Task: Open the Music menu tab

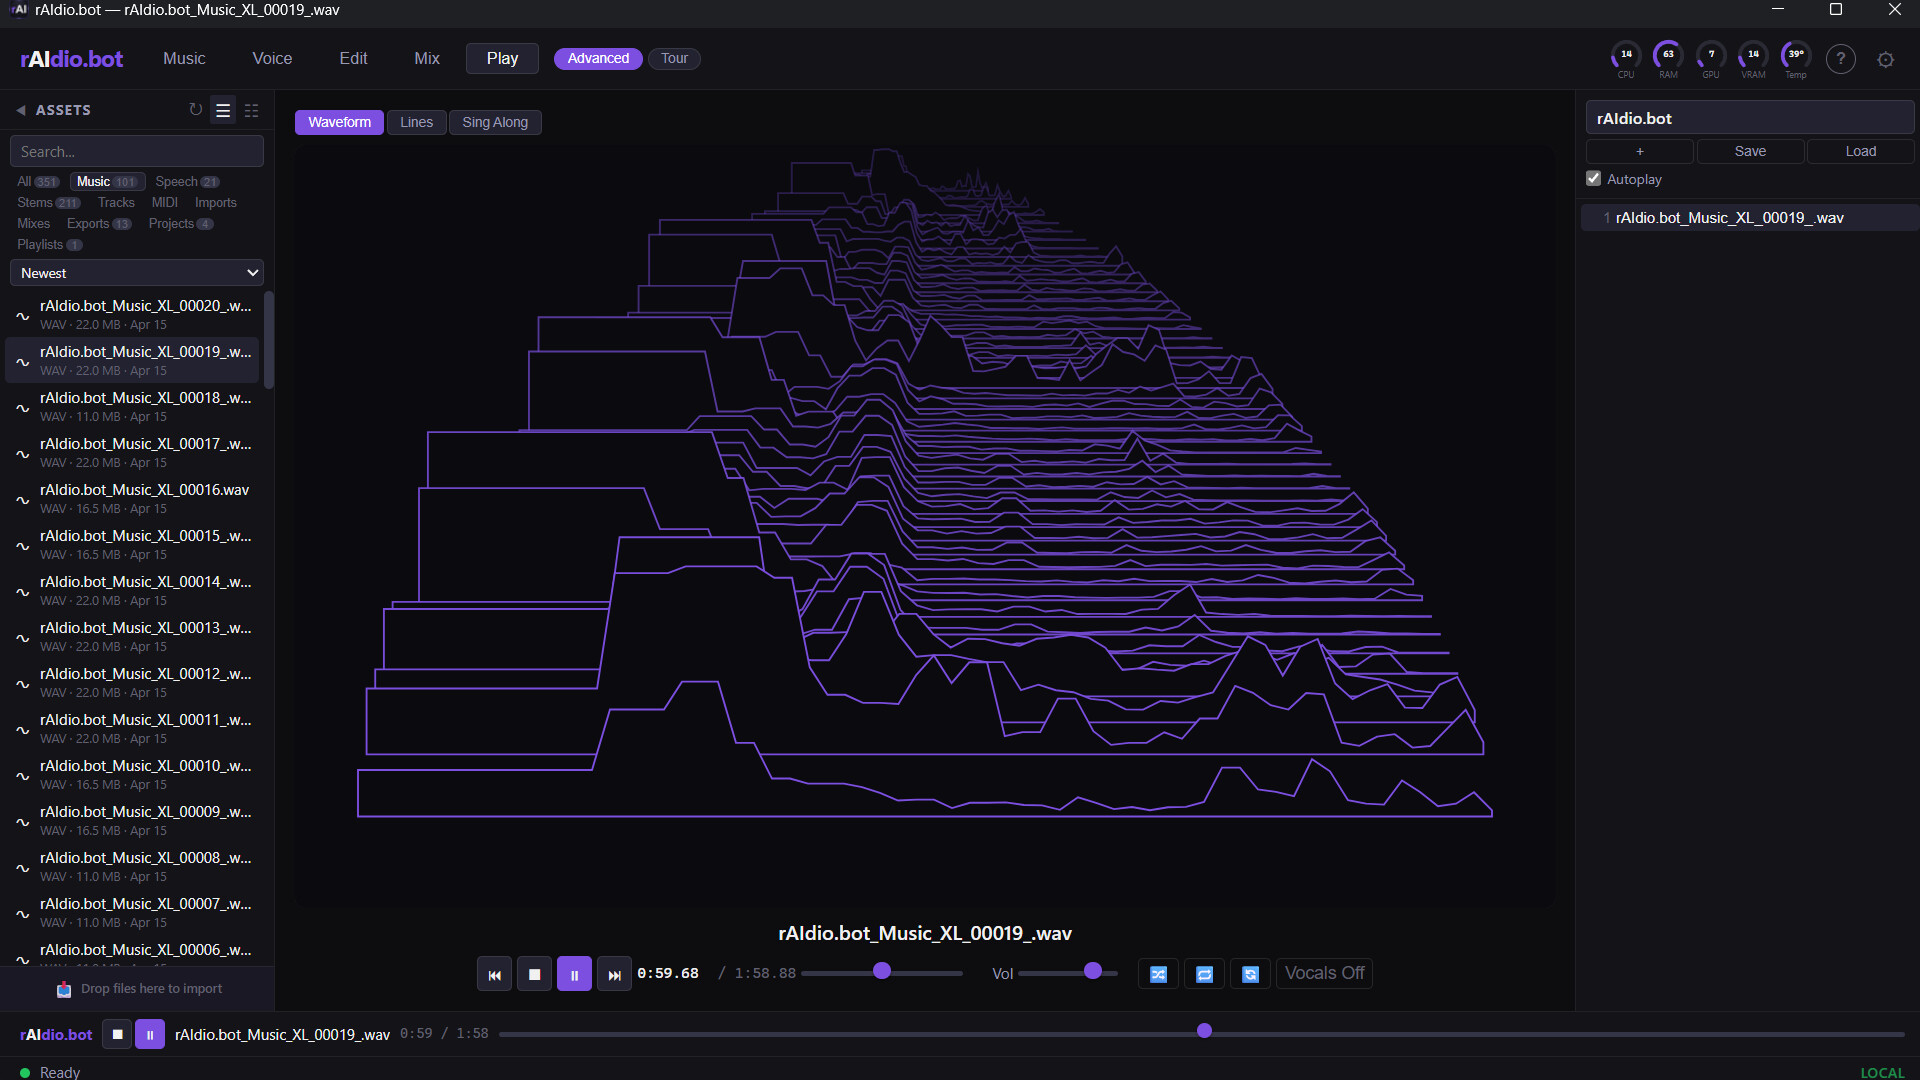Action: tap(184, 58)
